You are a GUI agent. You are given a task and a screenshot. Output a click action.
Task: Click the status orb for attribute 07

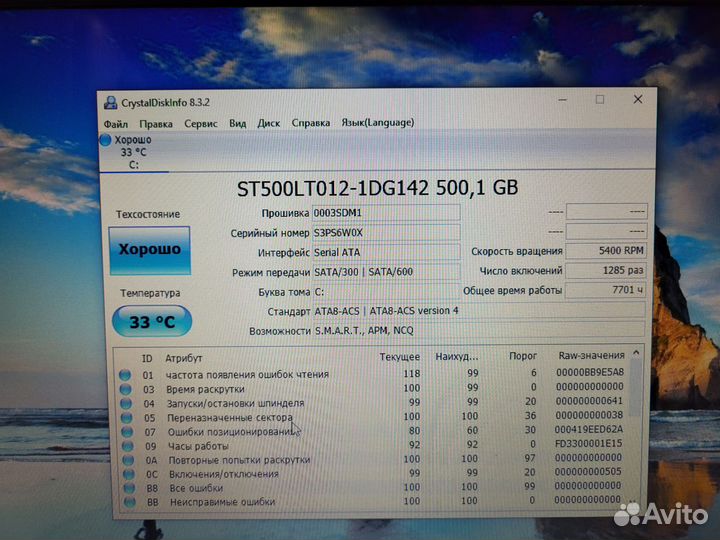(127, 432)
